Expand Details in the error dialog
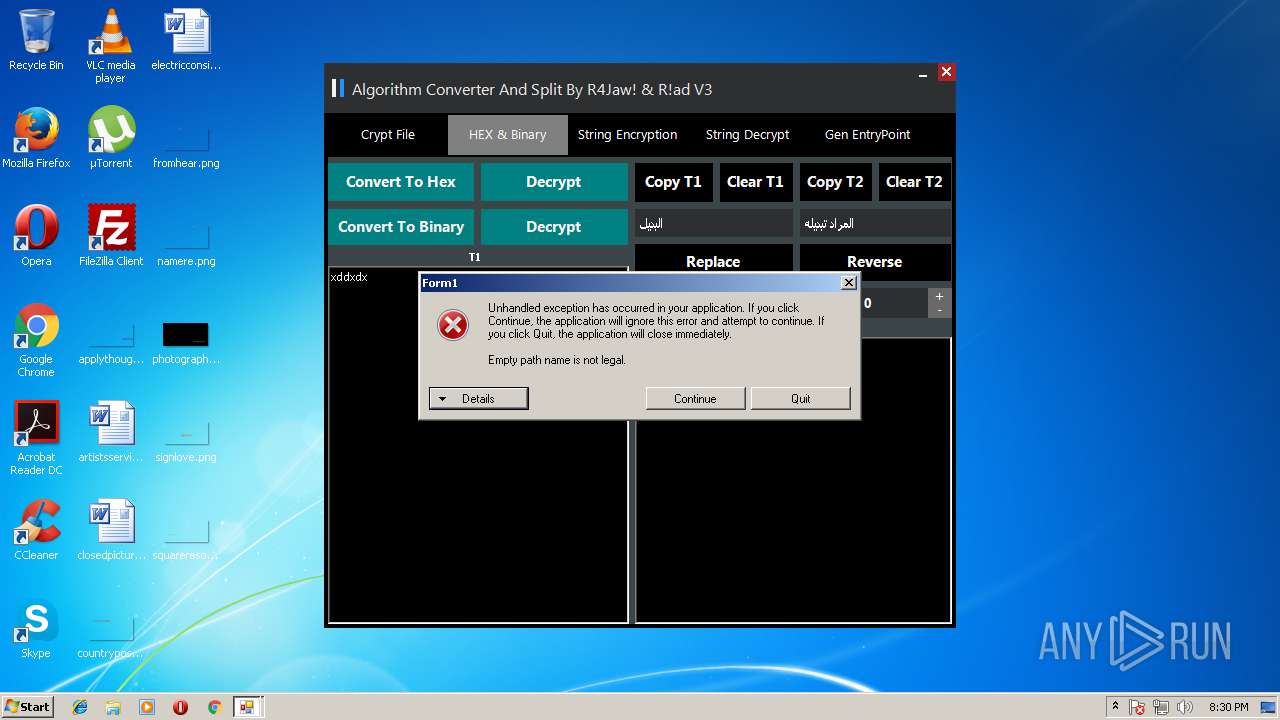Image resolution: width=1280 pixels, height=720 pixels. (x=478, y=398)
